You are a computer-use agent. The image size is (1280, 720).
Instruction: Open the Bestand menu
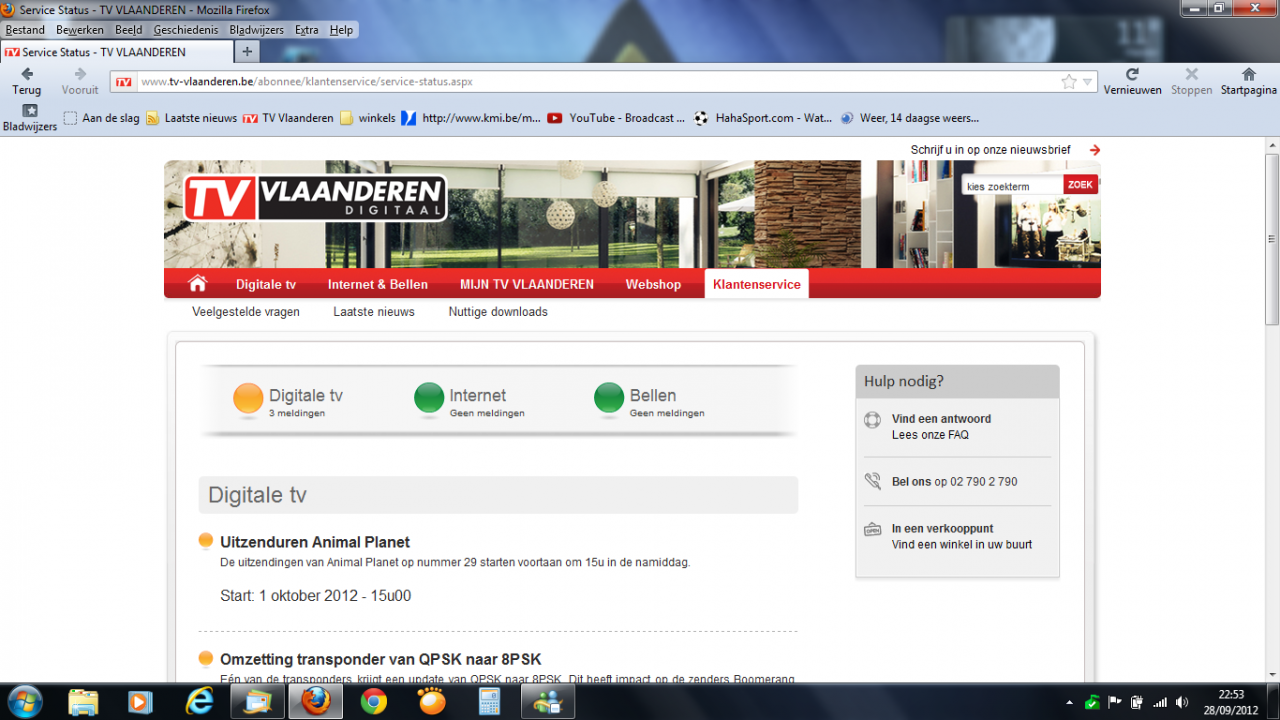tap(25, 30)
